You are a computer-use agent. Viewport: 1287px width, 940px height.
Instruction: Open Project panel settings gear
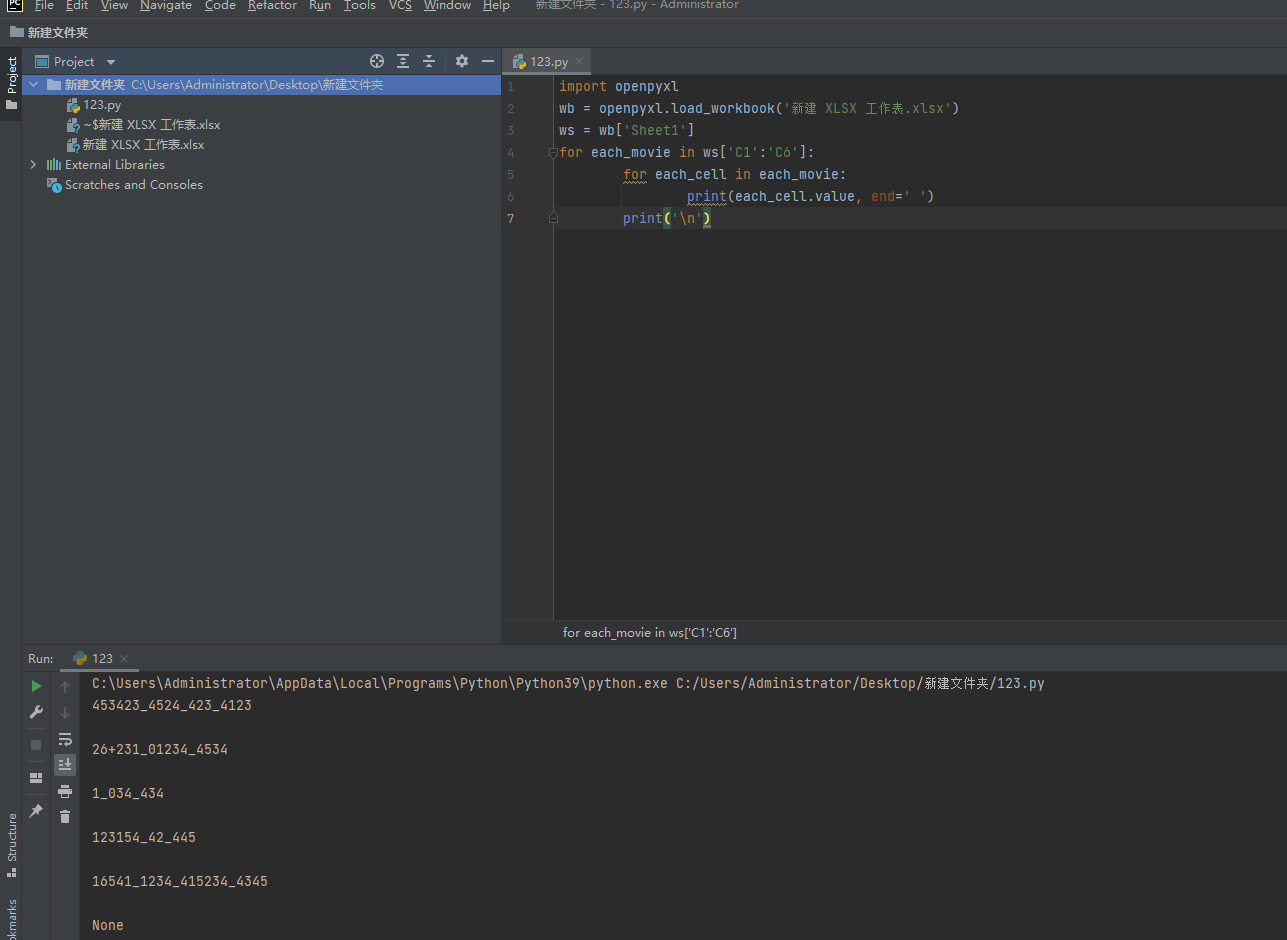pos(462,61)
